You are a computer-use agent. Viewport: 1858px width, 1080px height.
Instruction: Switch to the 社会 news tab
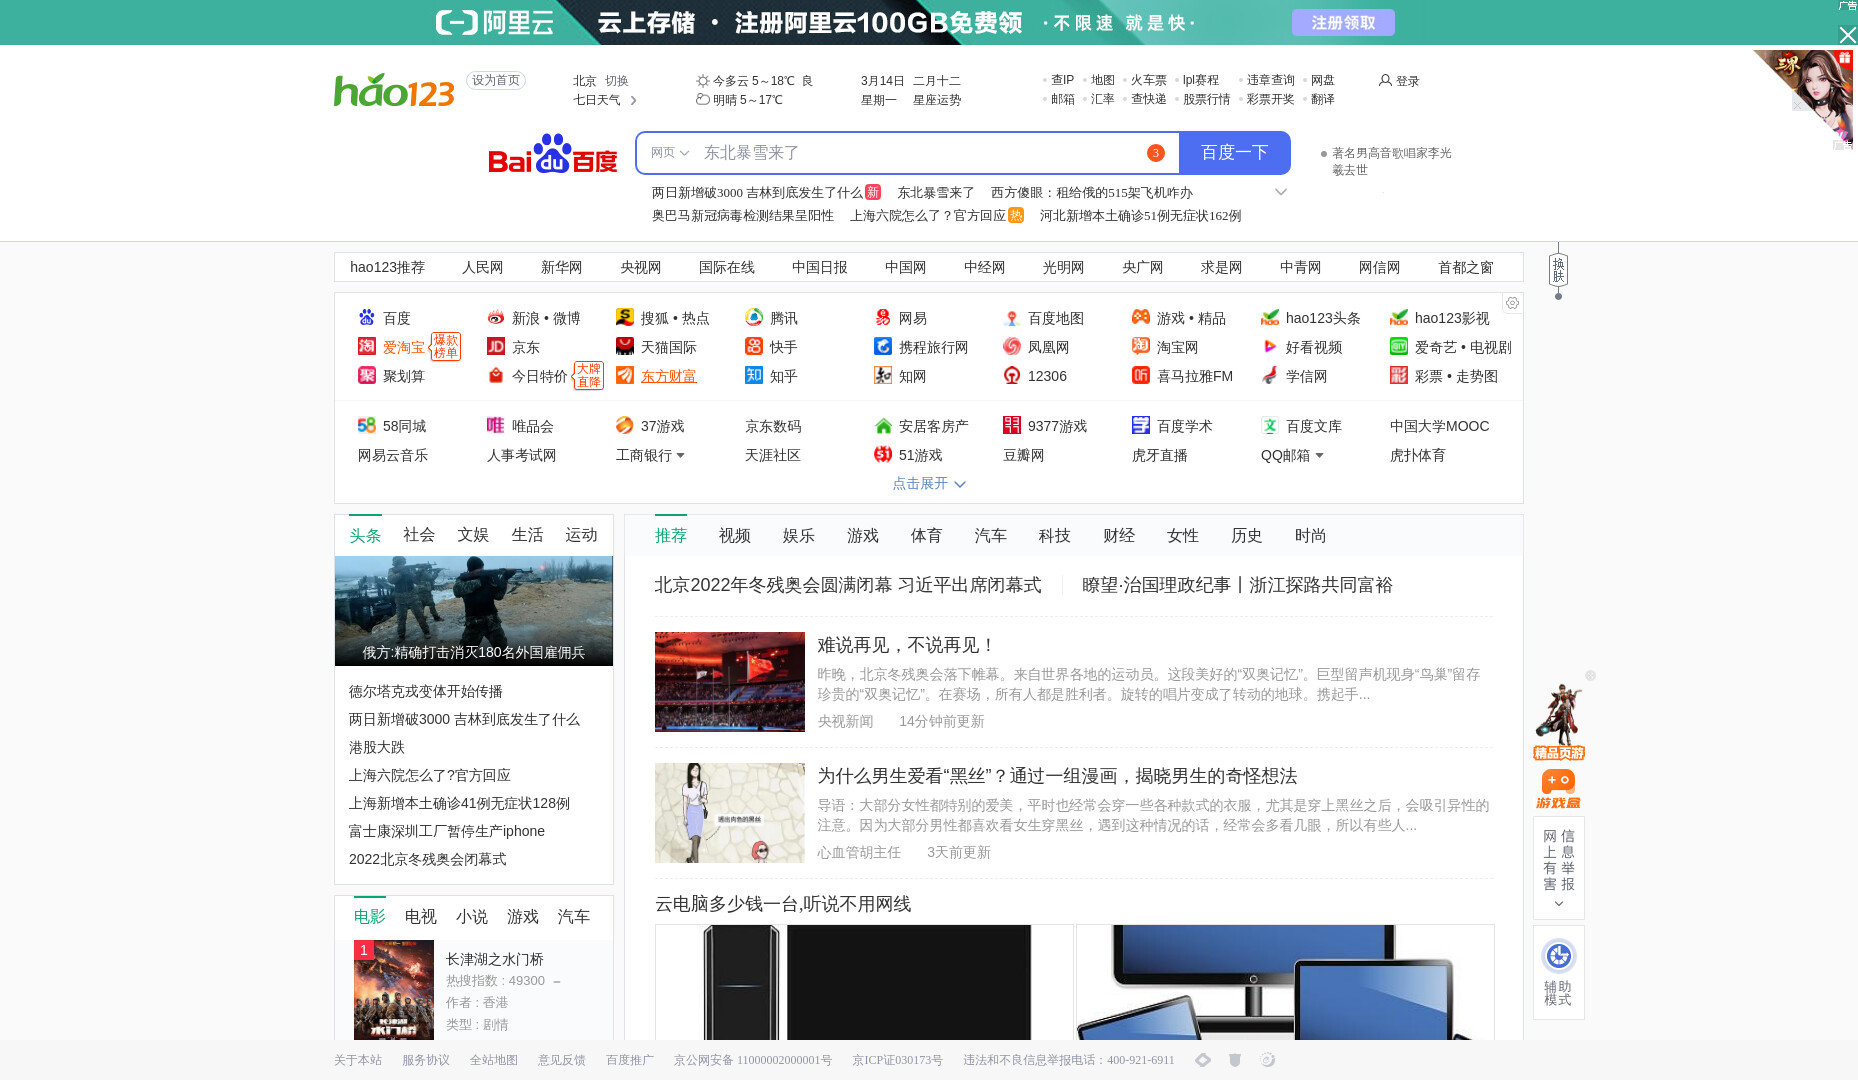(419, 535)
